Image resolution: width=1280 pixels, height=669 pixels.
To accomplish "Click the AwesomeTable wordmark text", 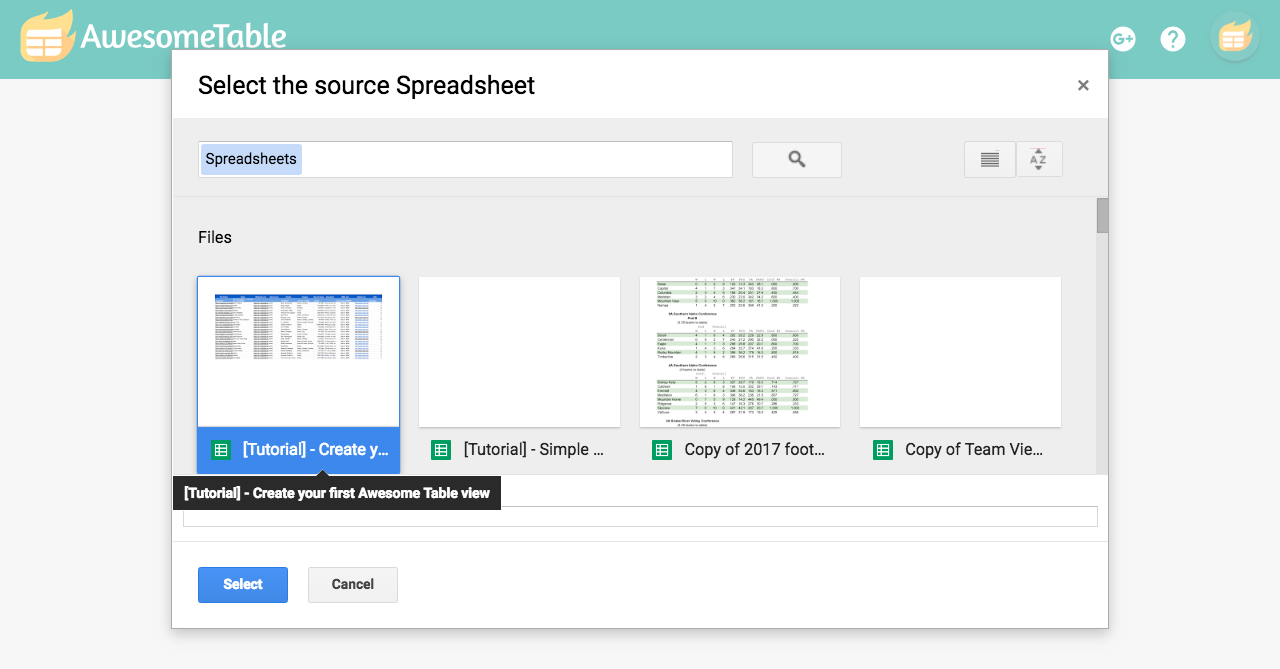I will click(184, 37).
